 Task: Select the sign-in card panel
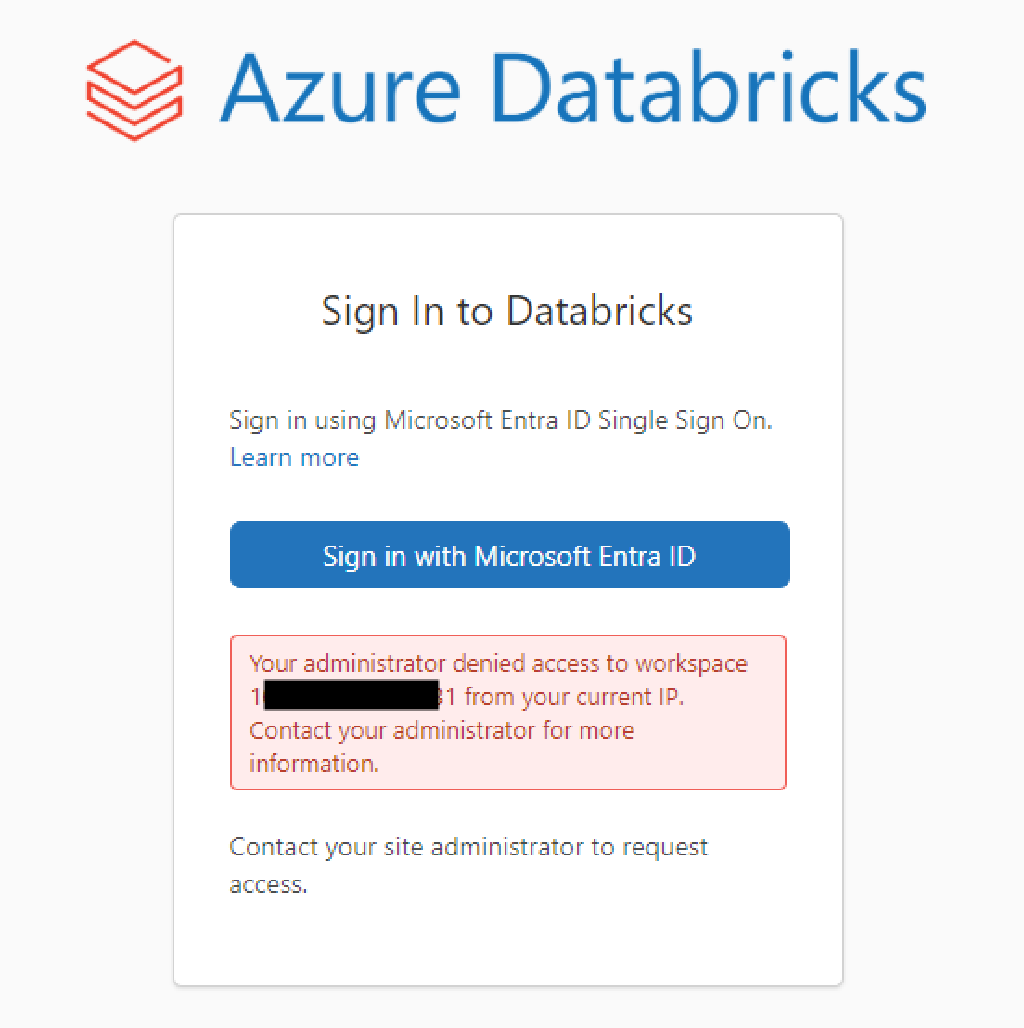(508, 600)
